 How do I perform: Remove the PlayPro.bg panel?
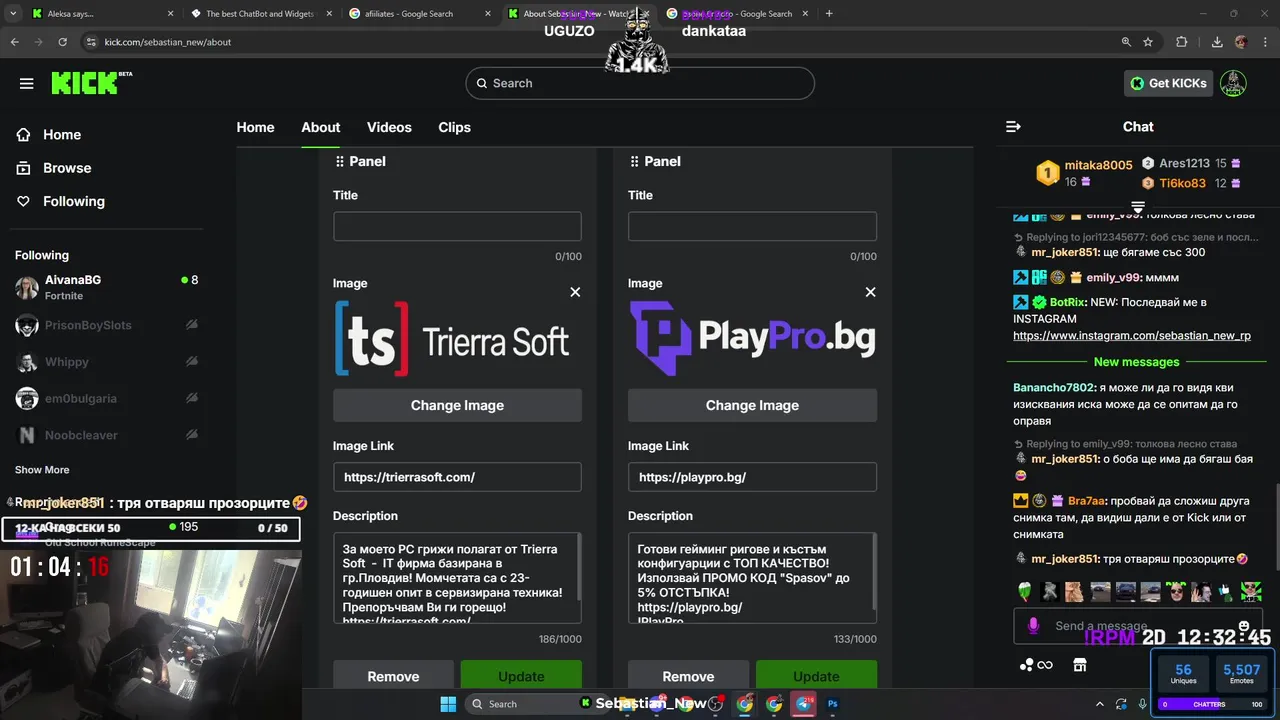point(688,676)
